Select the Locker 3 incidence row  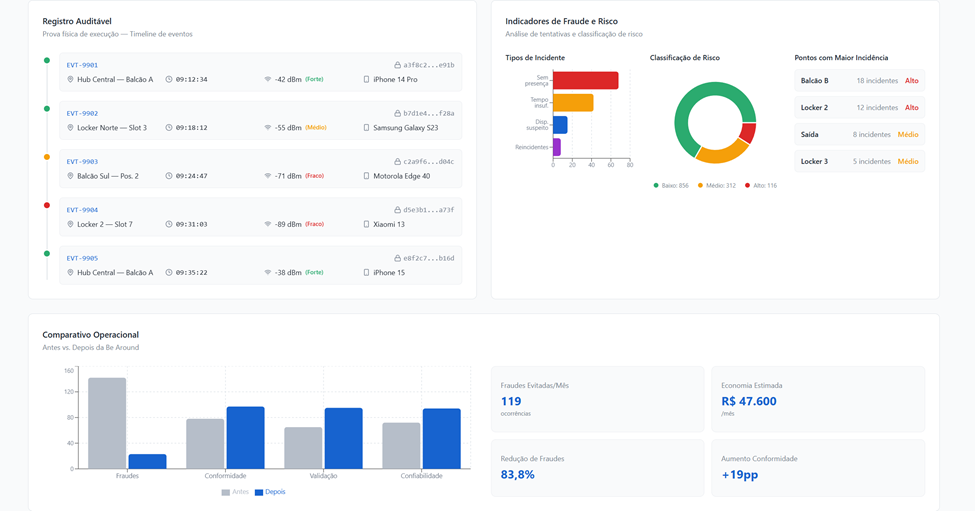pyautogui.click(x=859, y=161)
